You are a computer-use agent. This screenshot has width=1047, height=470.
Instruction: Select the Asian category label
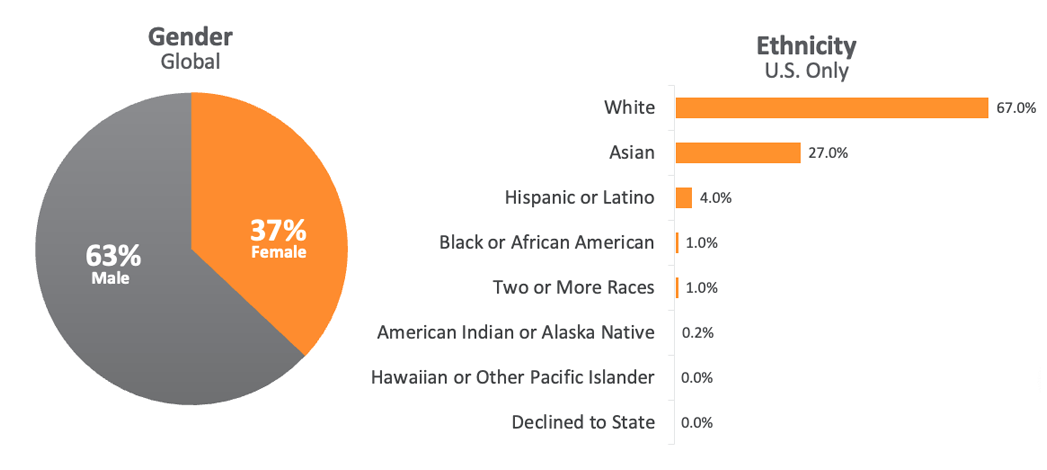[631, 153]
